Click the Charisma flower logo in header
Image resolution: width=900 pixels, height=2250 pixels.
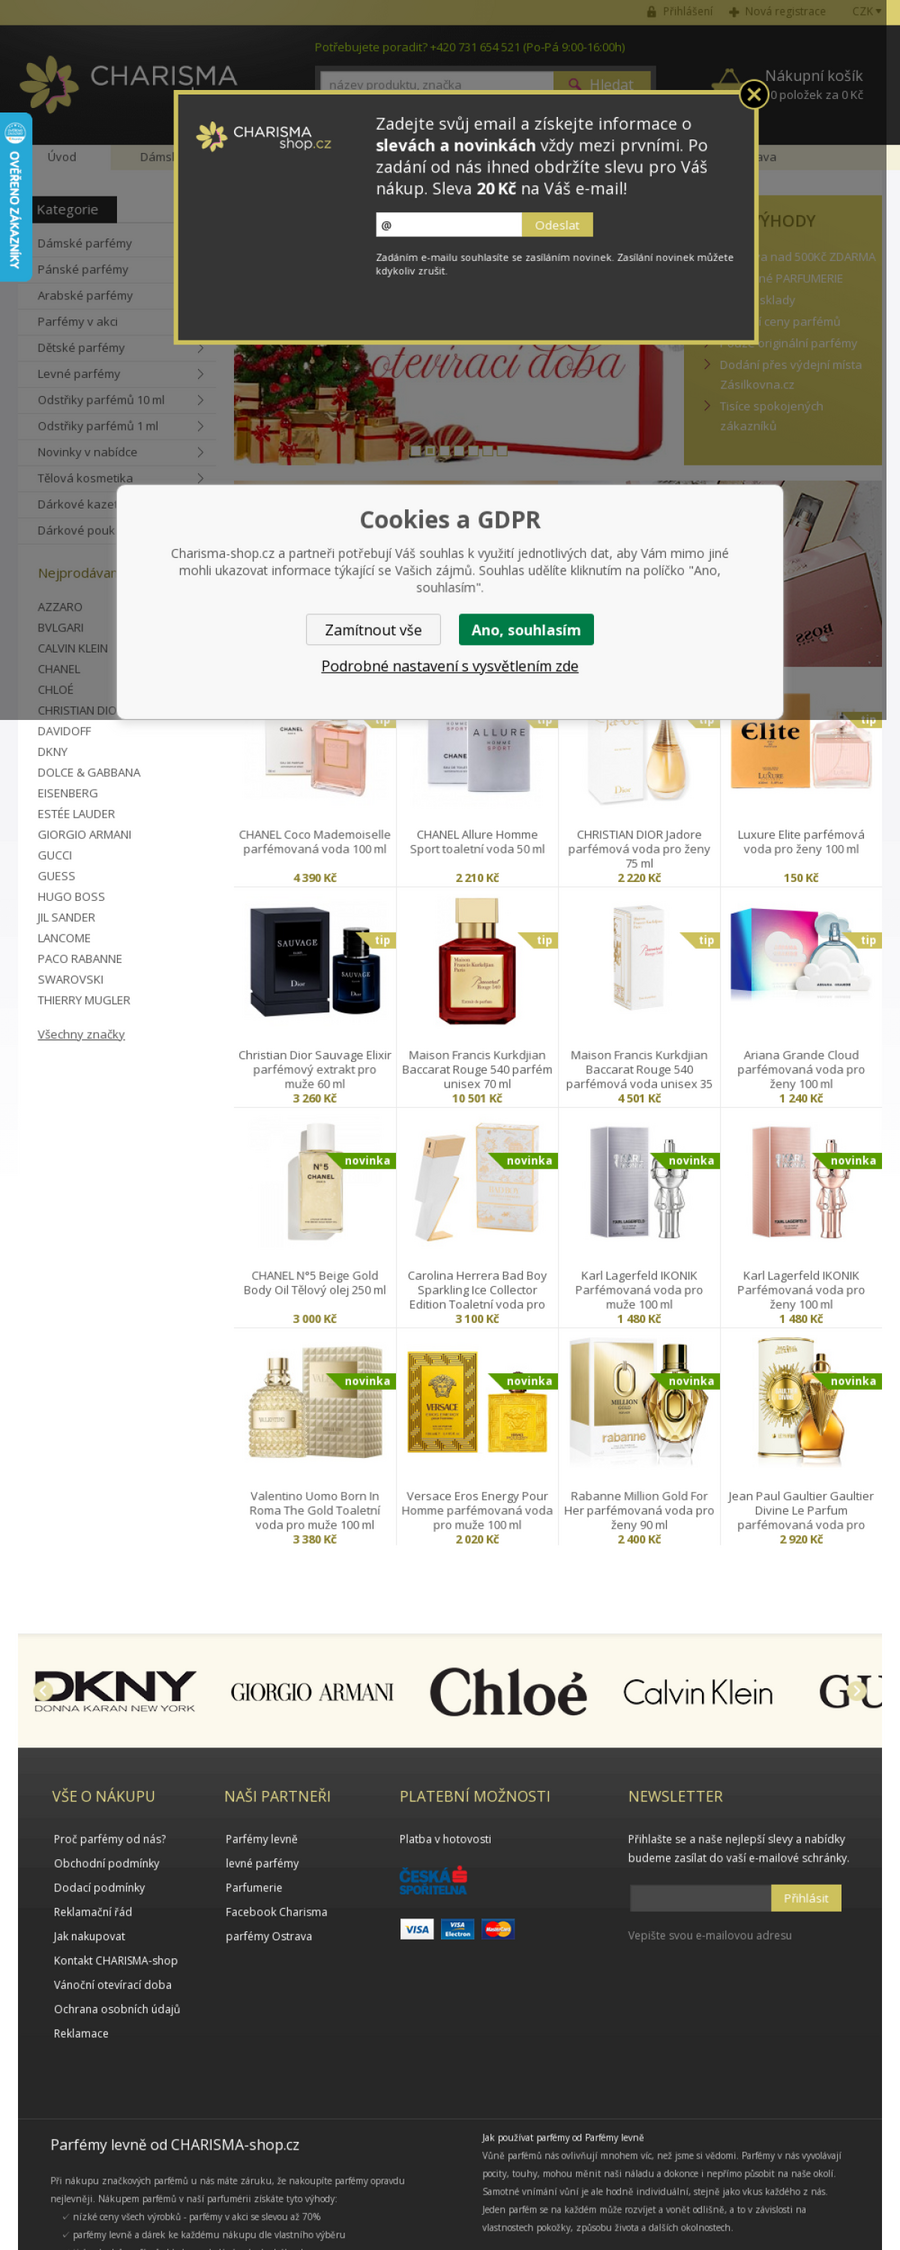point(49,83)
